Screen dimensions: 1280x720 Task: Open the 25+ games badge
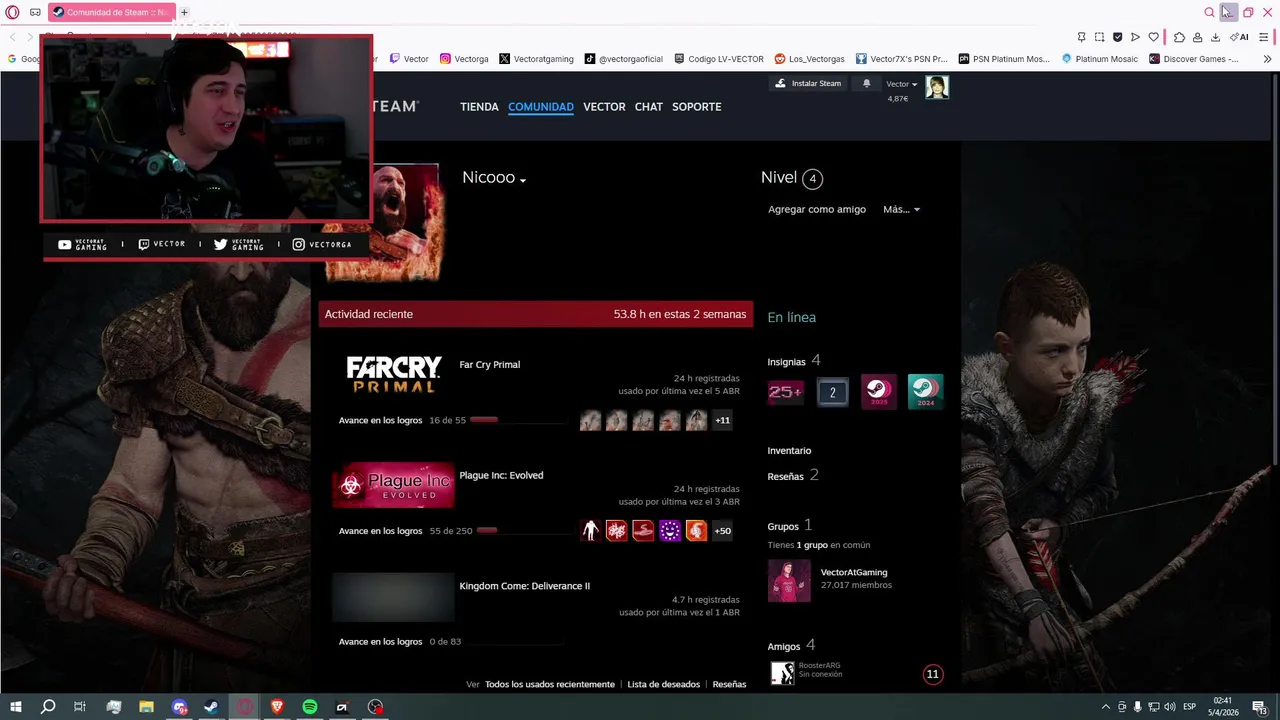[785, 392]
